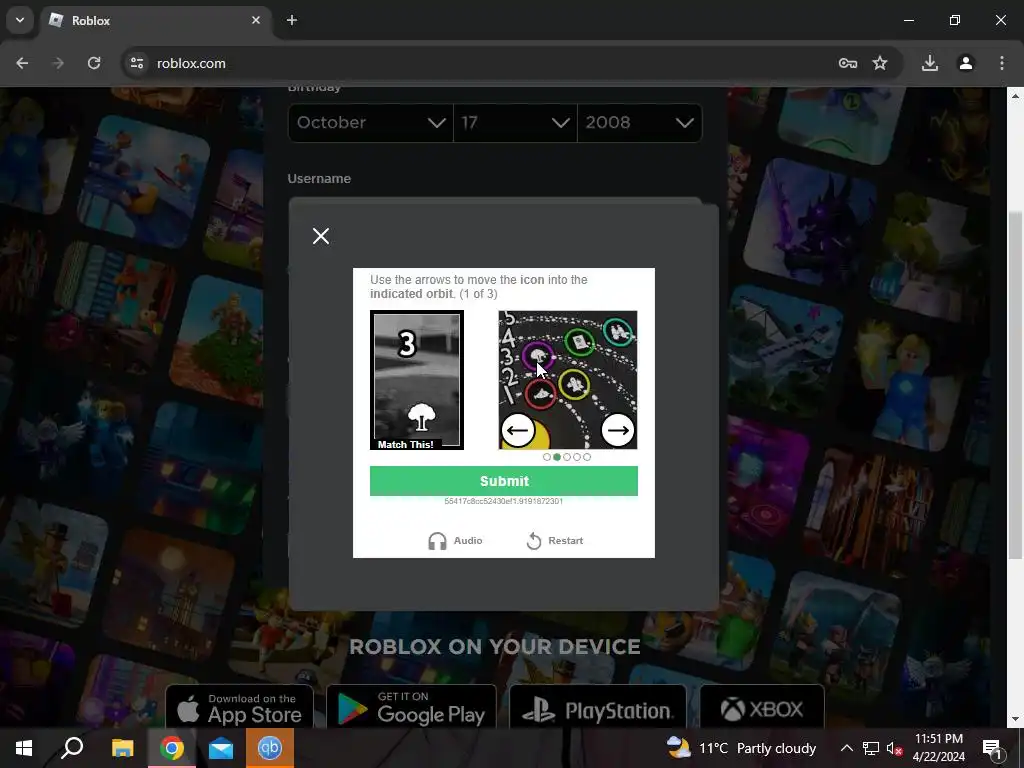This screenshot has width=1024, height=768.
Task: Click the Match This reference image
Action: point(417,380)
